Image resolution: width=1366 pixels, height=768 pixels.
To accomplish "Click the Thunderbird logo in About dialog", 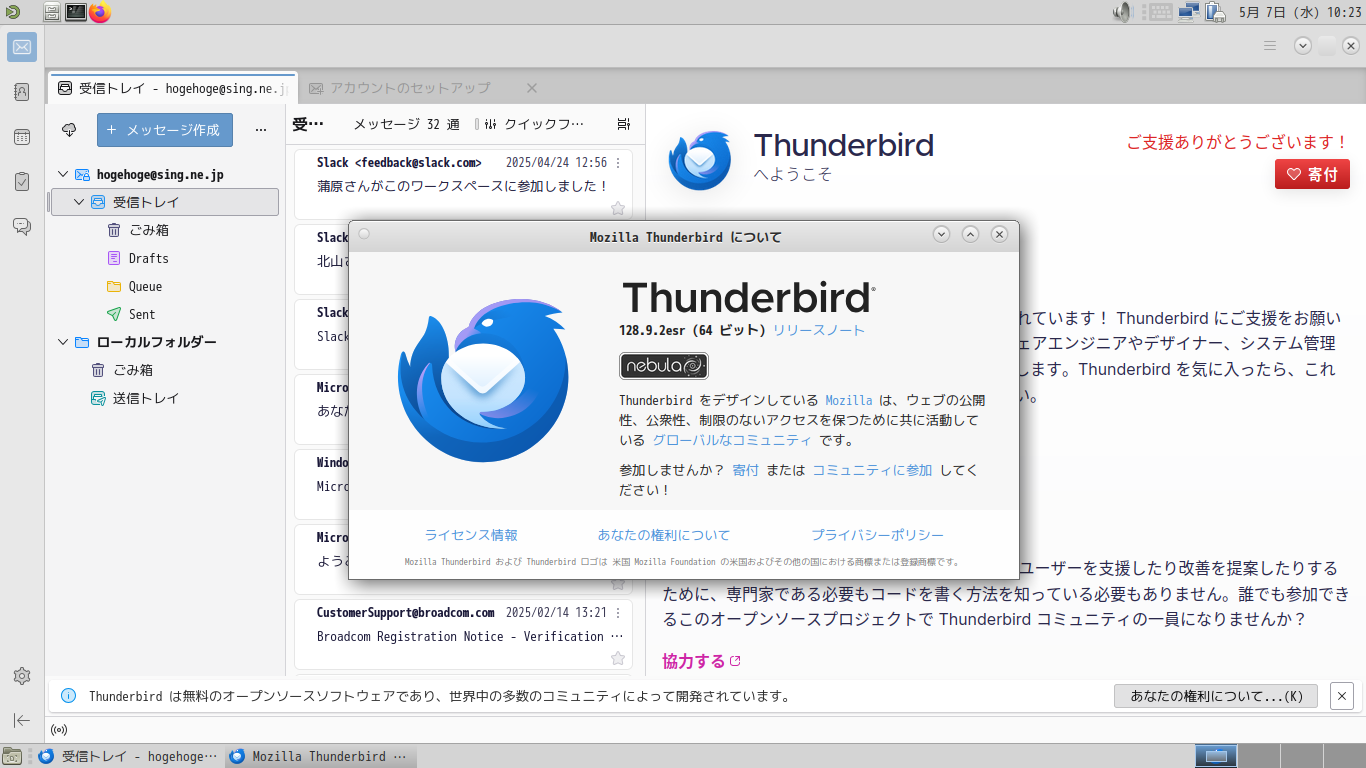I will 483,381.
